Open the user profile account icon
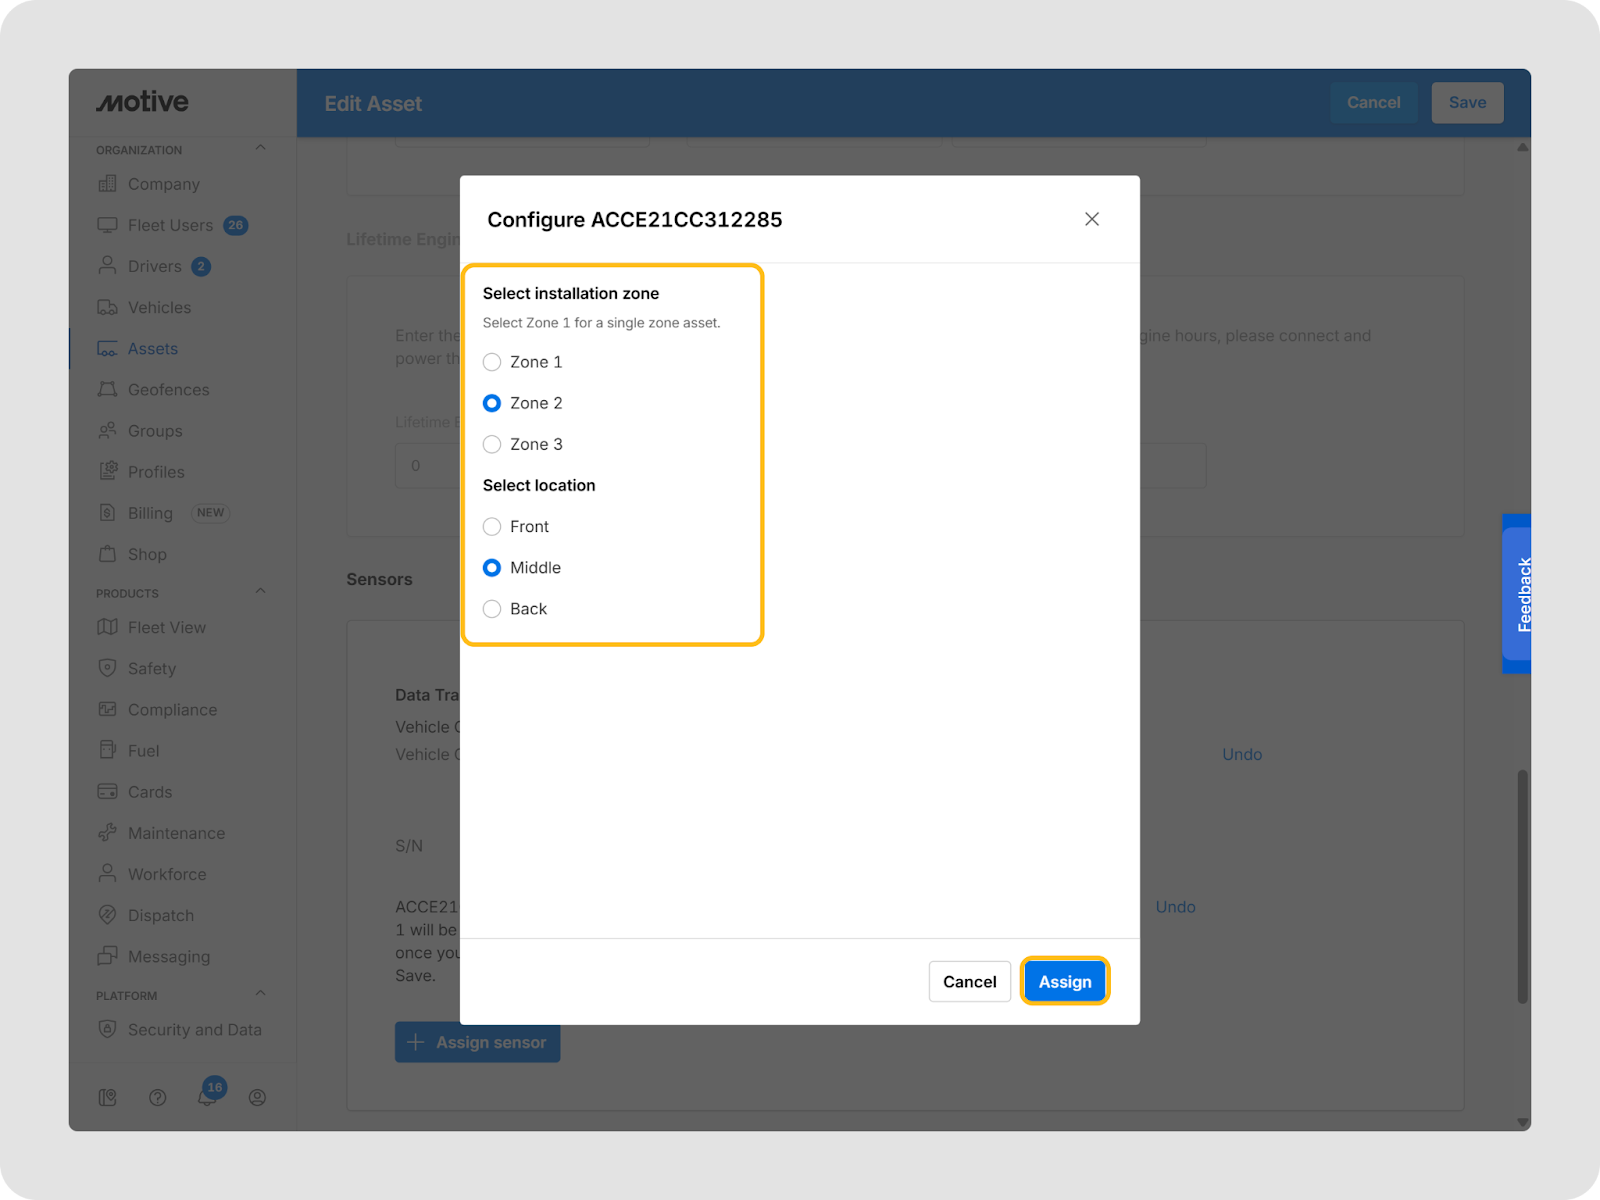 pyautogui.click(x=257, y=1097)
